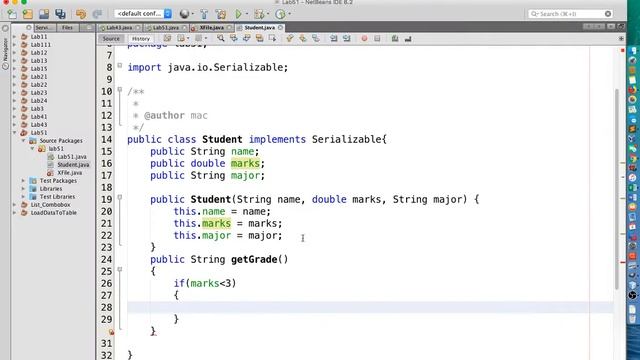Click the Search input field

point(571,14)
